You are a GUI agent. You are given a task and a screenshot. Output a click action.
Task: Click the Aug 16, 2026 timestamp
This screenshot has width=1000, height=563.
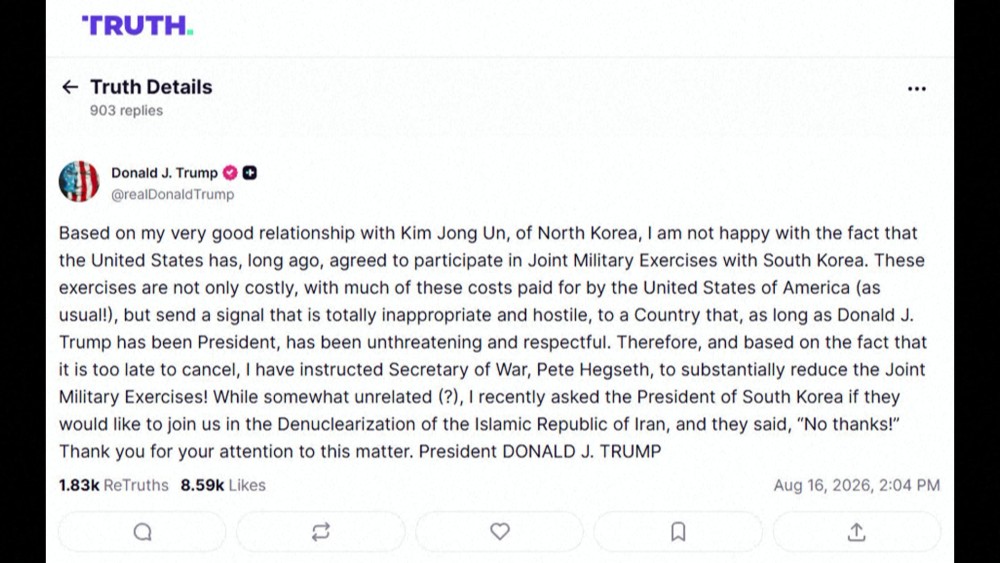coord(857,485)
